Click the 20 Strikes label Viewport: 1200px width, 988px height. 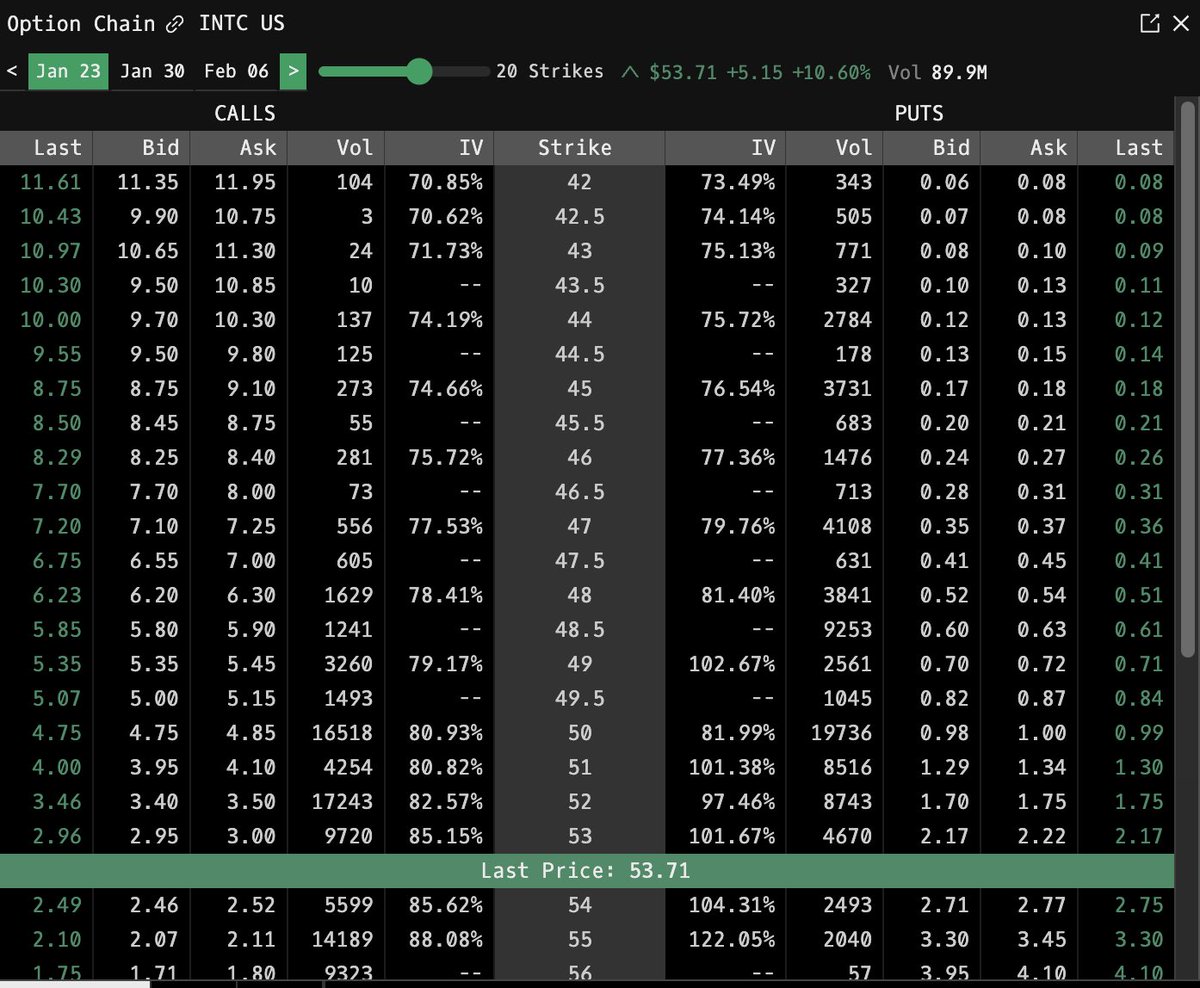coord(550,71)
